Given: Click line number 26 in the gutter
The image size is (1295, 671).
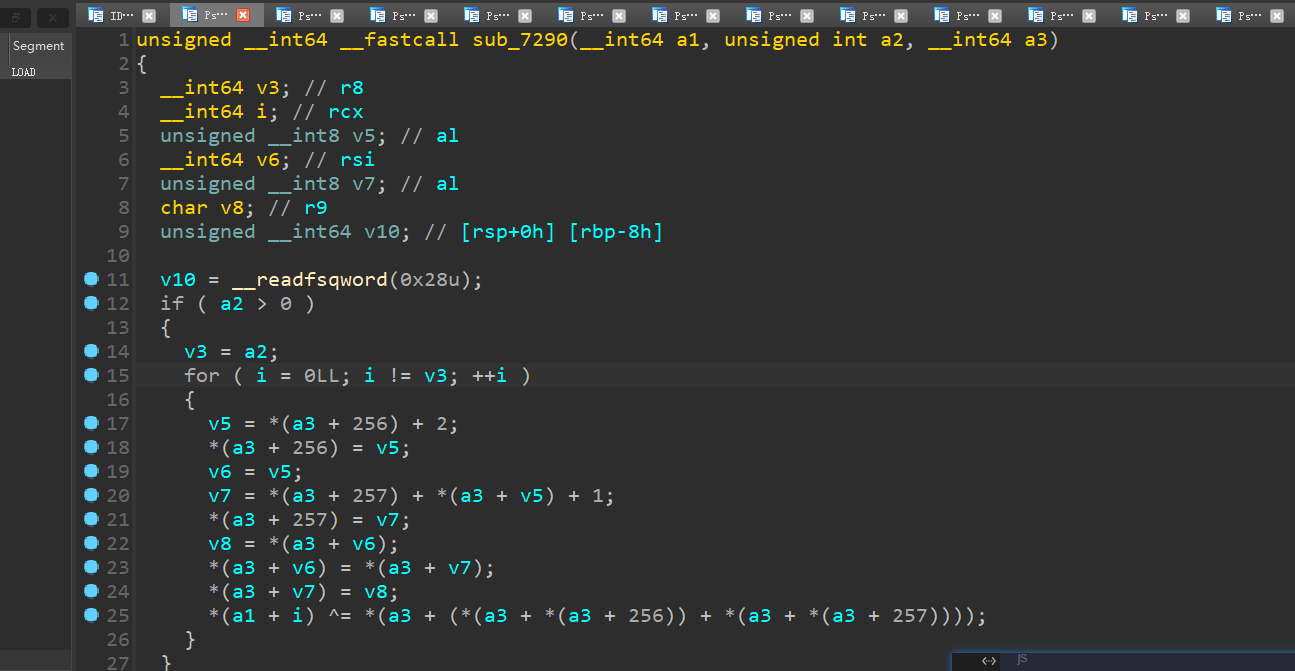Looking at the screenshot, I should click(x=118, y=640).
